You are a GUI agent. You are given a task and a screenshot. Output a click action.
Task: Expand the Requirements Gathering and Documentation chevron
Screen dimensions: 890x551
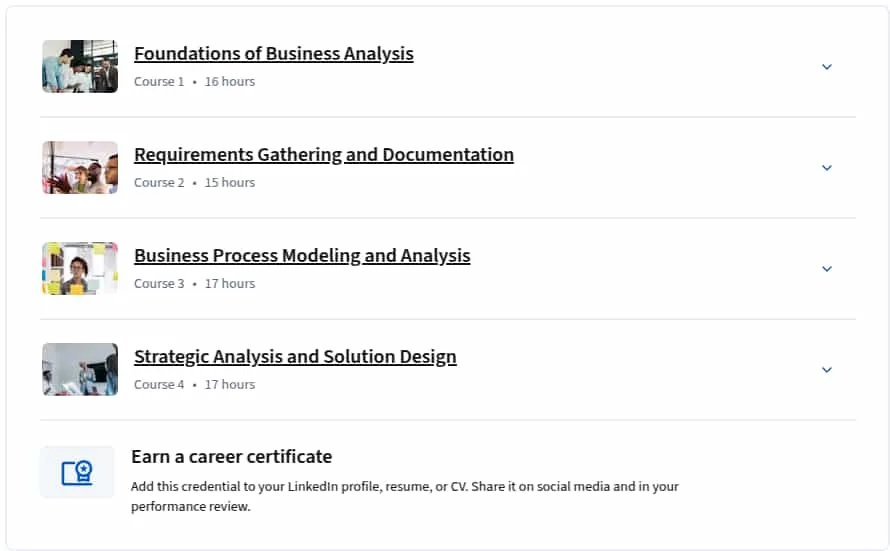tap(827, 168)
